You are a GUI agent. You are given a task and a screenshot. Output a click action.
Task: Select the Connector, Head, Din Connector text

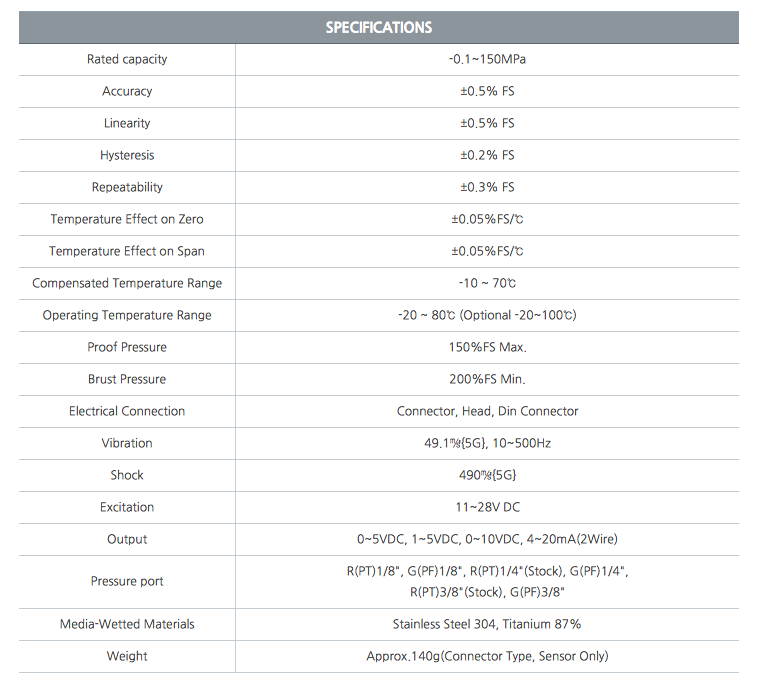point(487,411)
